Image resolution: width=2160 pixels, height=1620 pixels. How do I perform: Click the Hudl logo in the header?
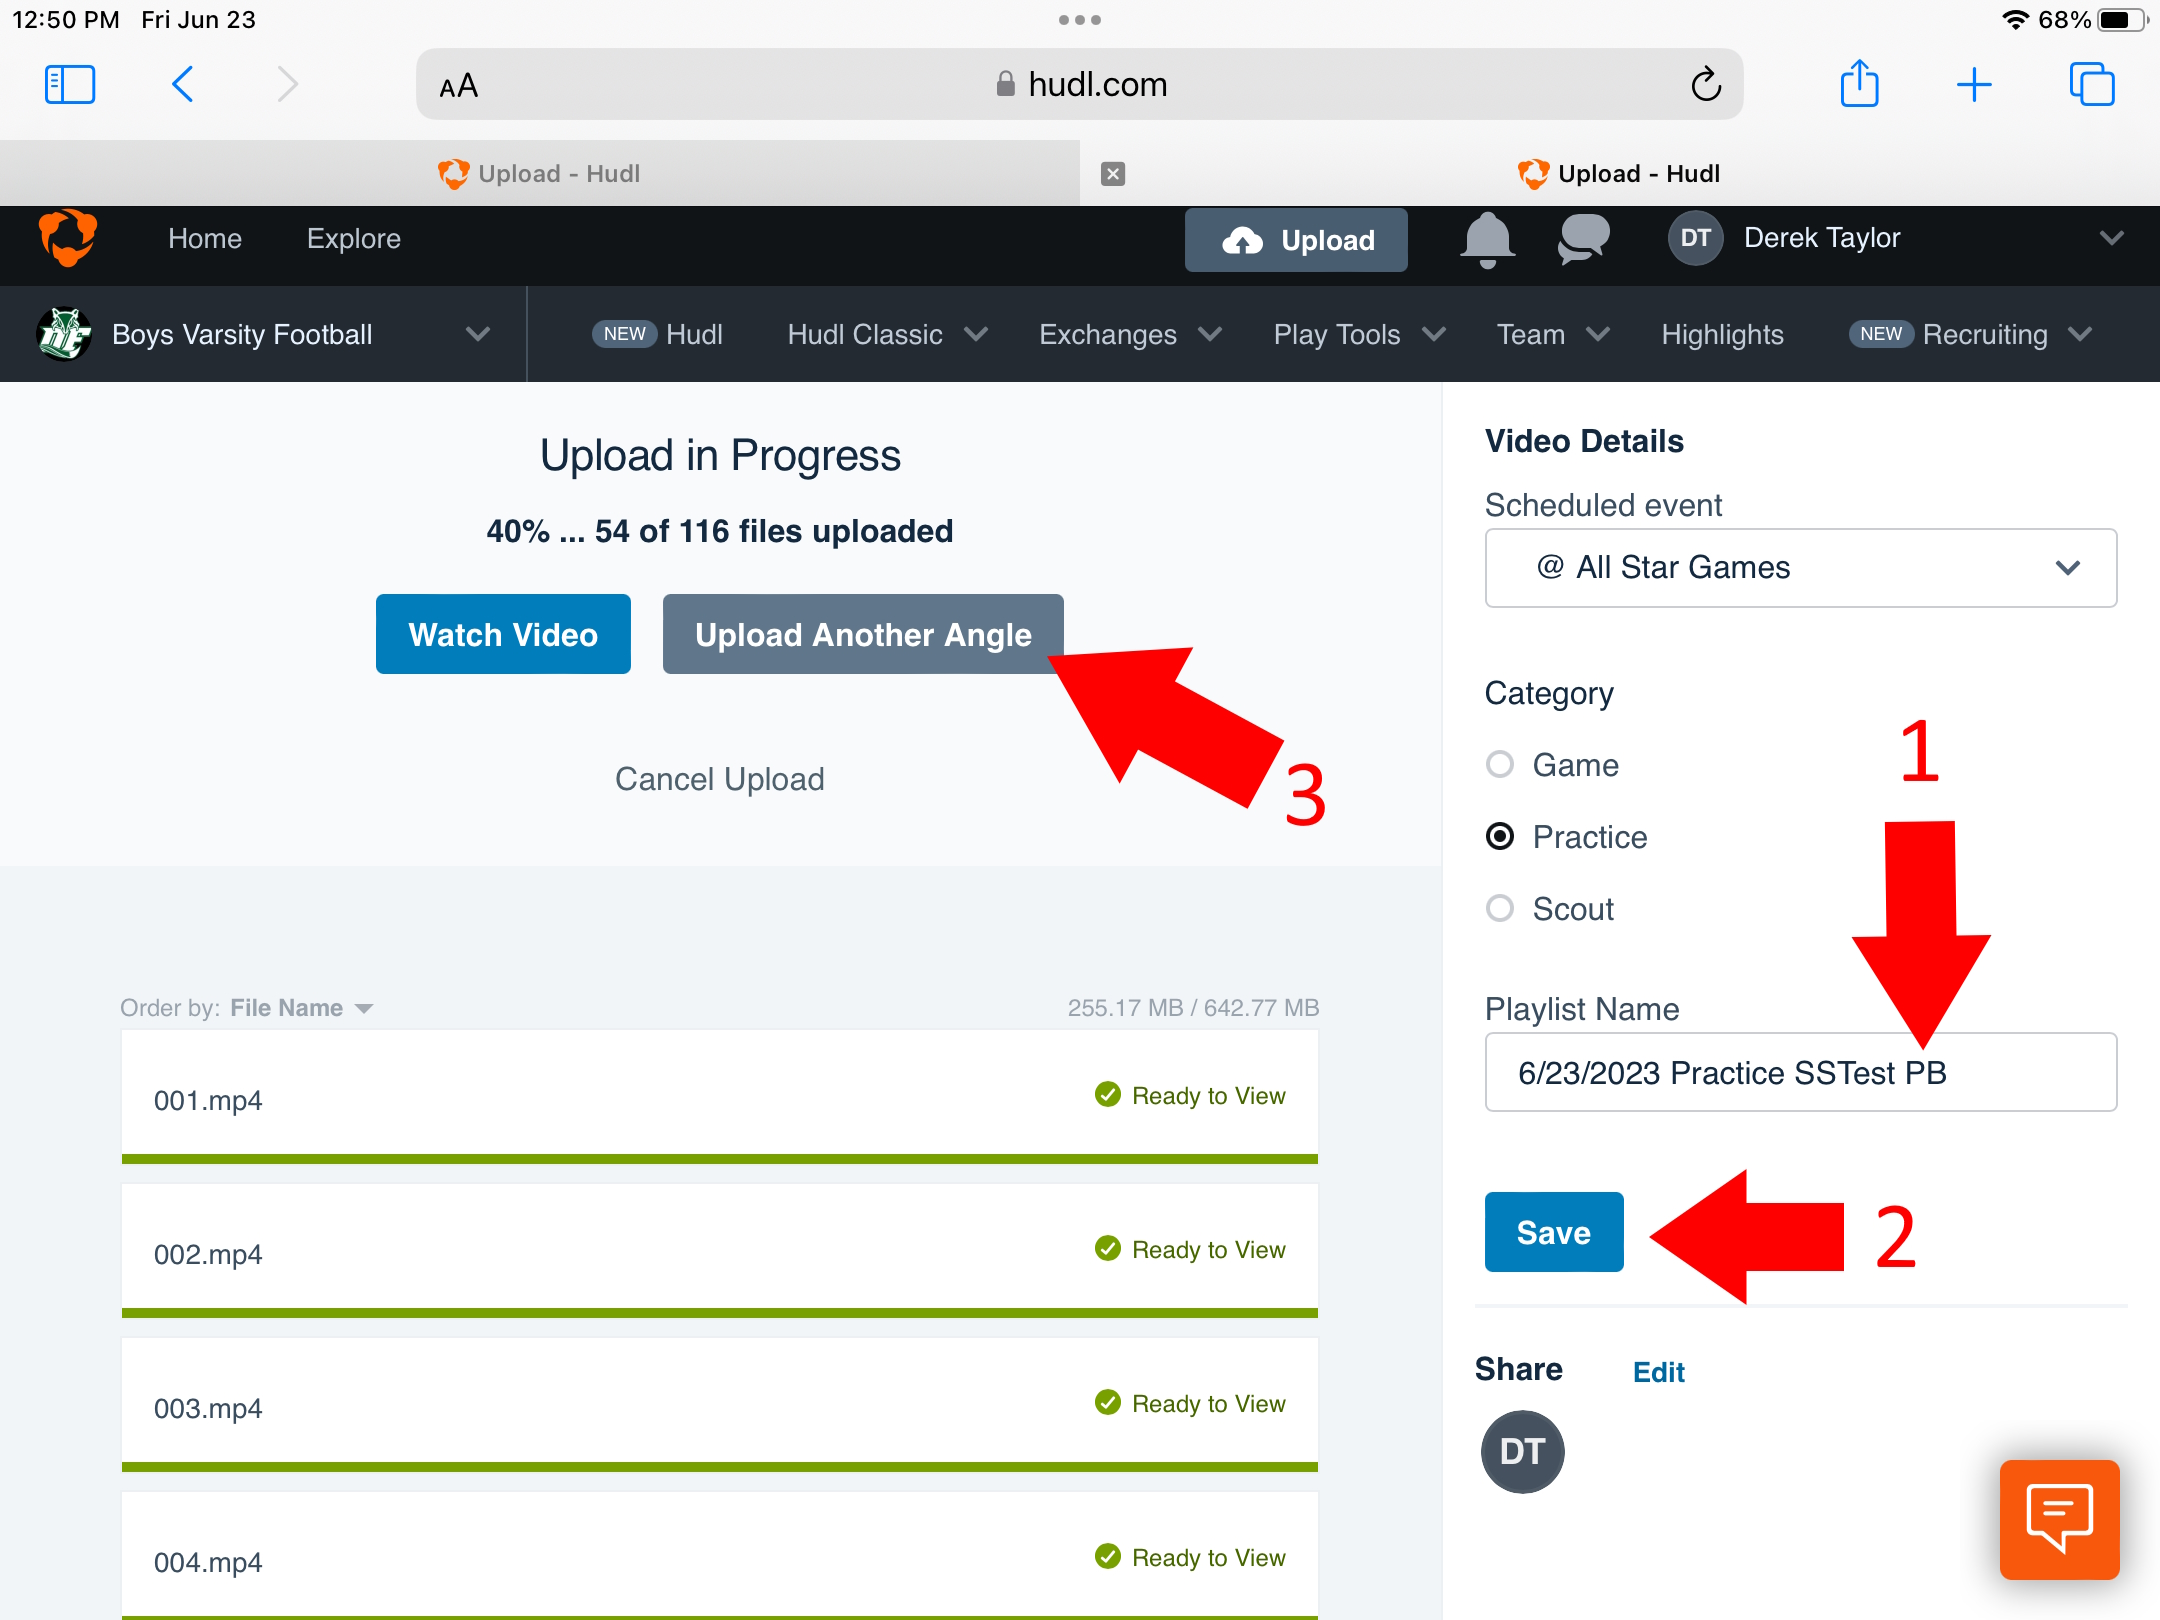[68, 238]
